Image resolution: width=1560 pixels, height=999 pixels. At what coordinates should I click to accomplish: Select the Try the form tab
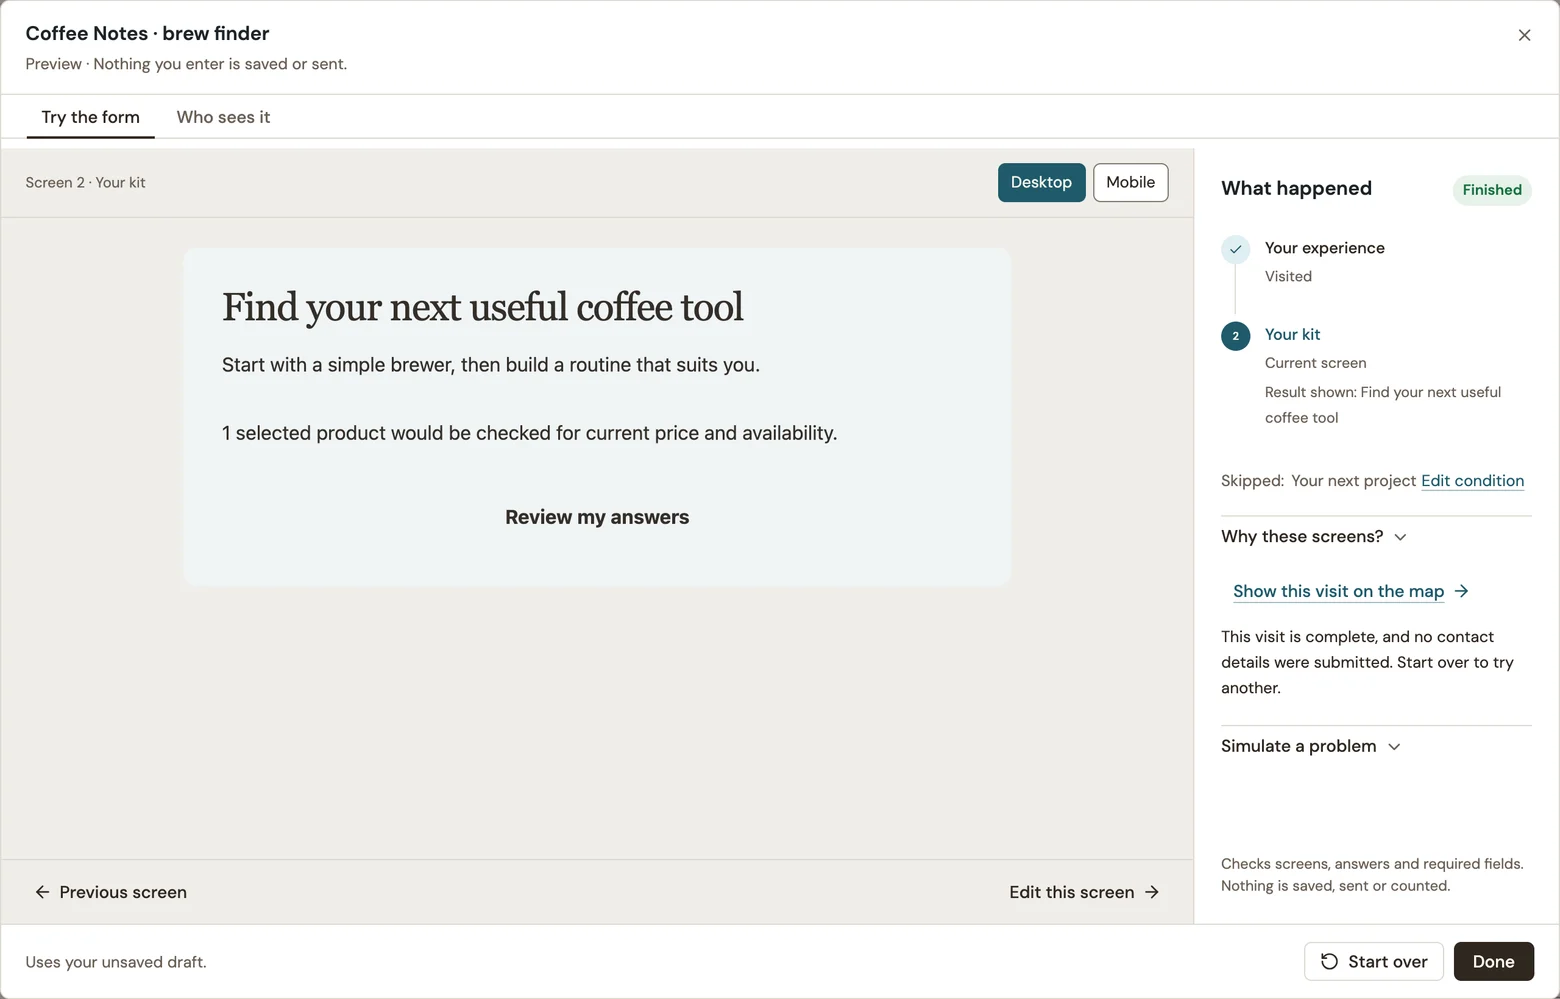pos(90,117)
